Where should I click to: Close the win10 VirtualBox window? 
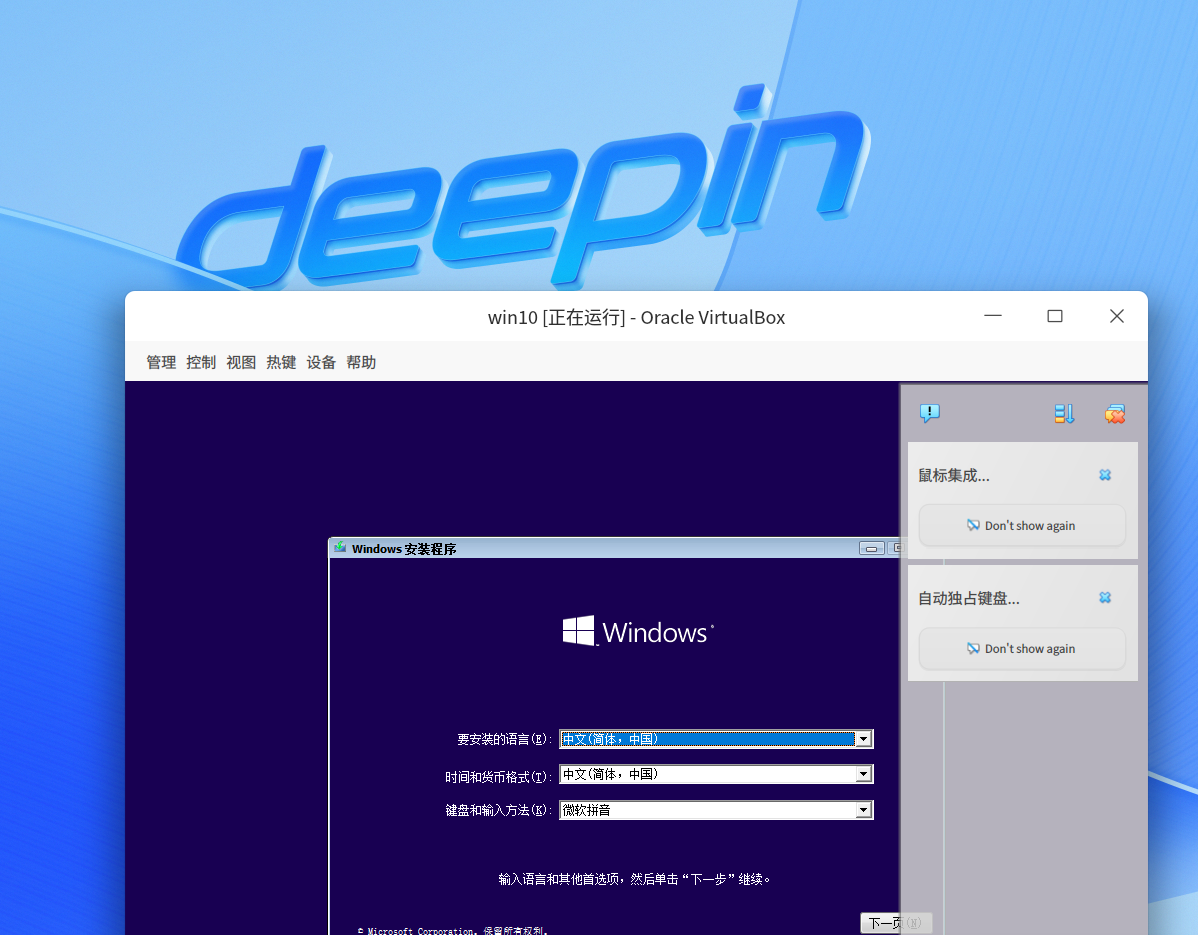pos(1116,315)
